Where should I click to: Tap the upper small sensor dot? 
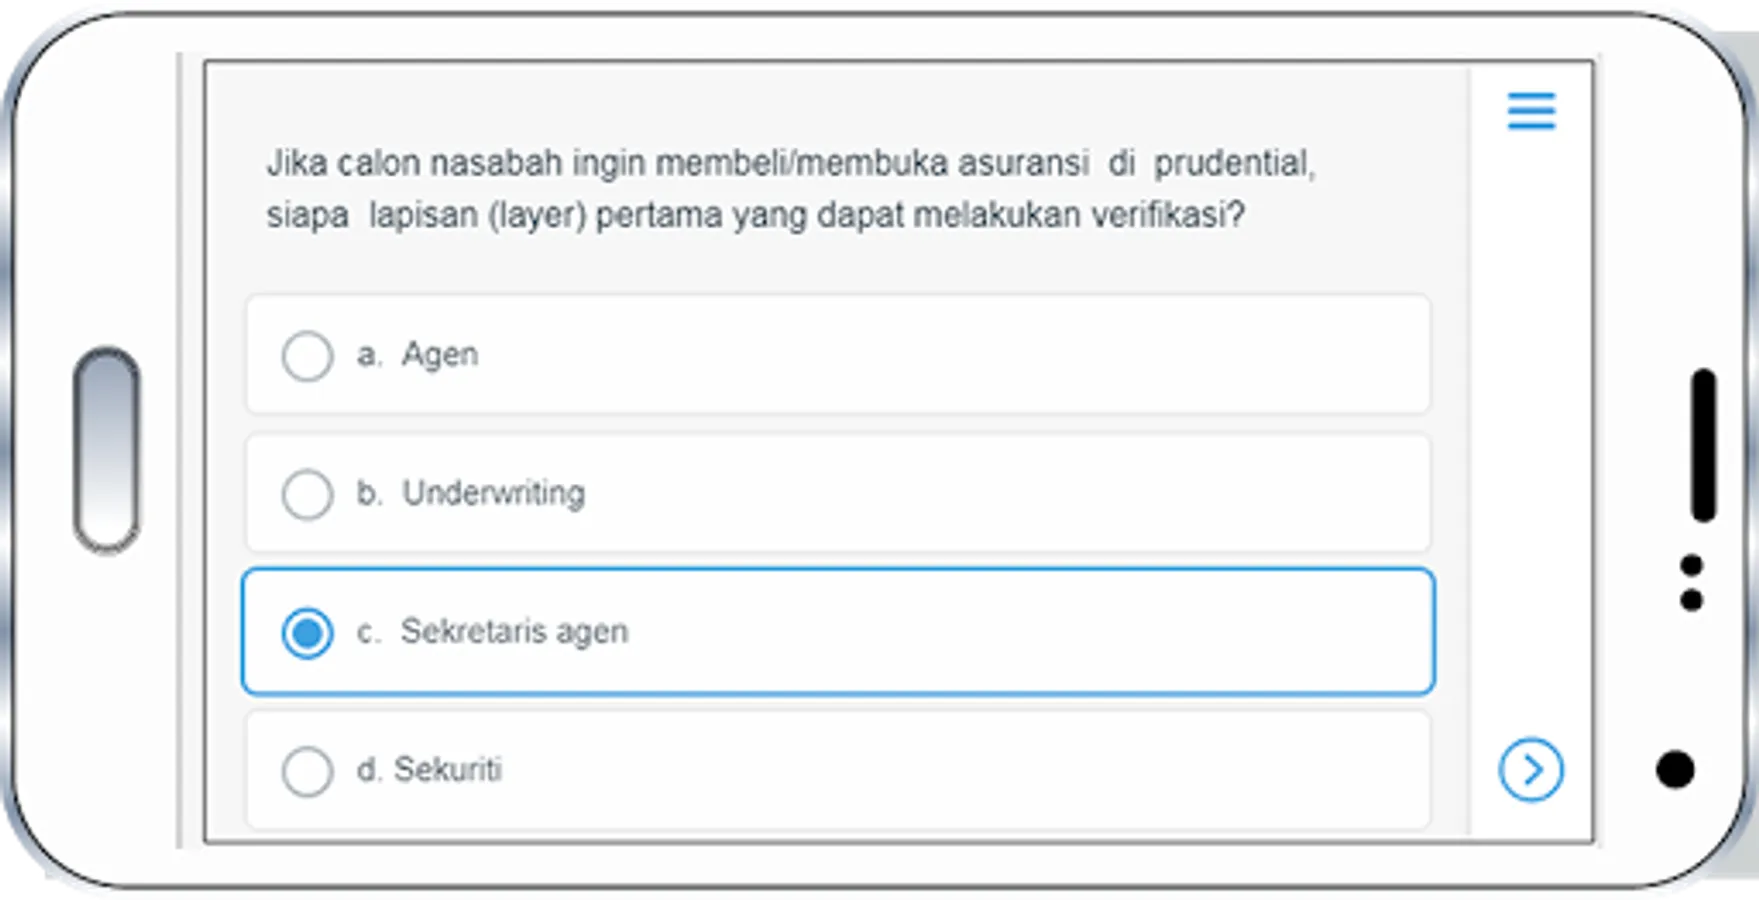[1692, 566]
